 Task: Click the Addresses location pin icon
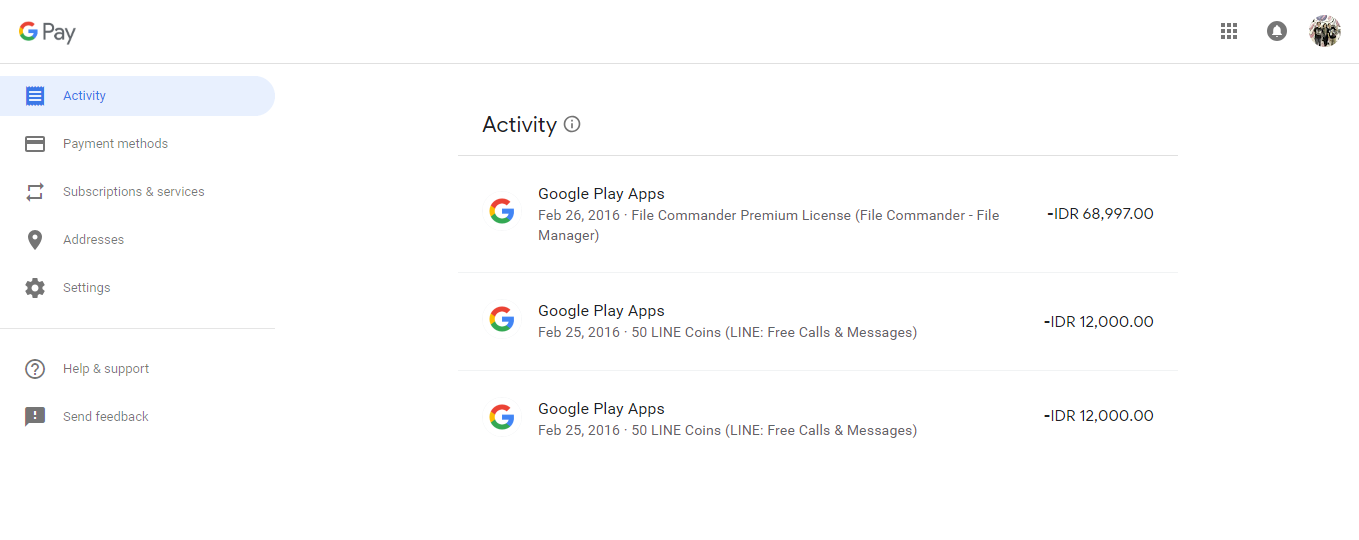tap(35, 240)
